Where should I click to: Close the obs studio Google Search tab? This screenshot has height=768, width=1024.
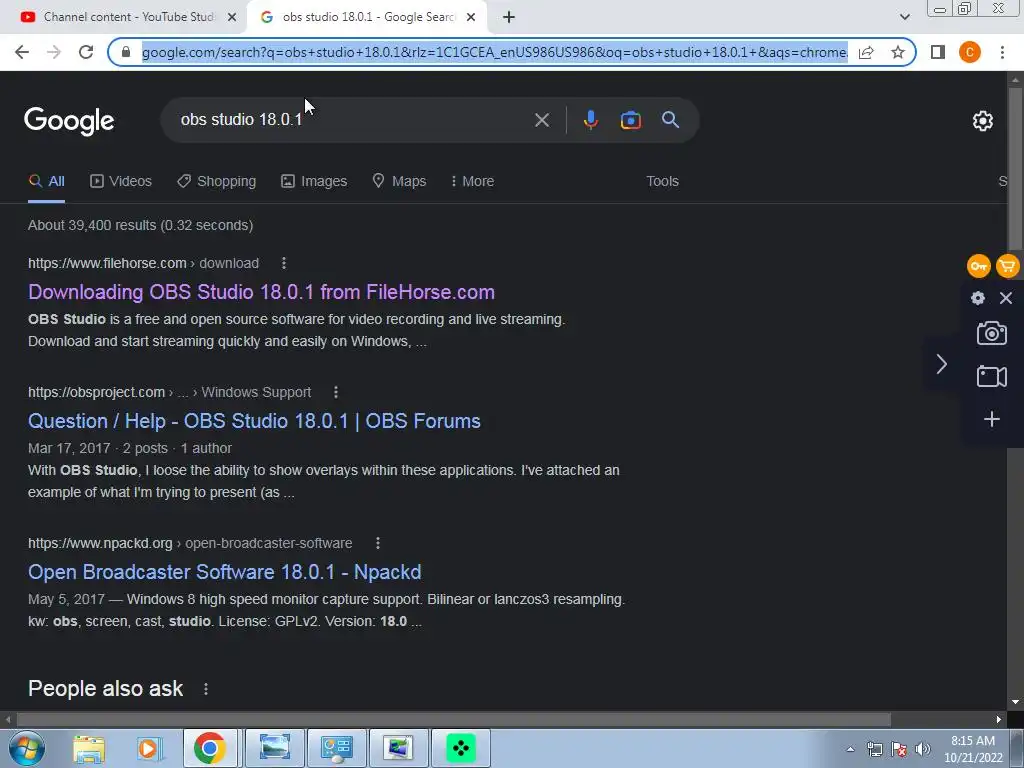coord(471,17)
